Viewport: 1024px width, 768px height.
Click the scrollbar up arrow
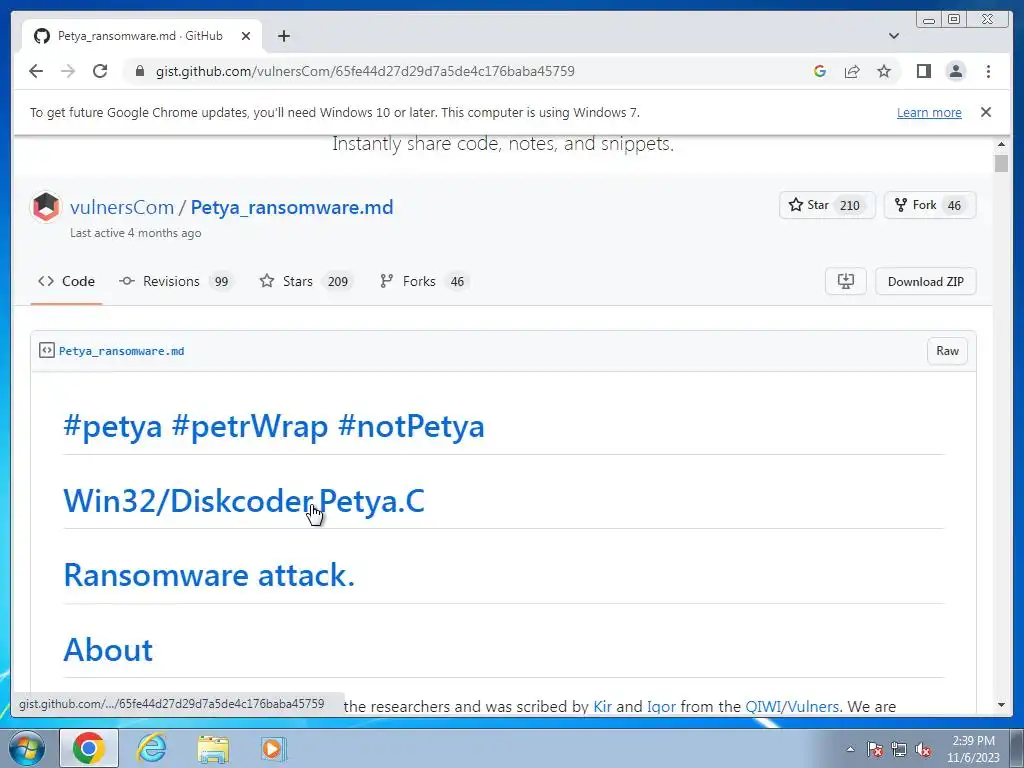pyautogui.click(x=1001, y=144)
